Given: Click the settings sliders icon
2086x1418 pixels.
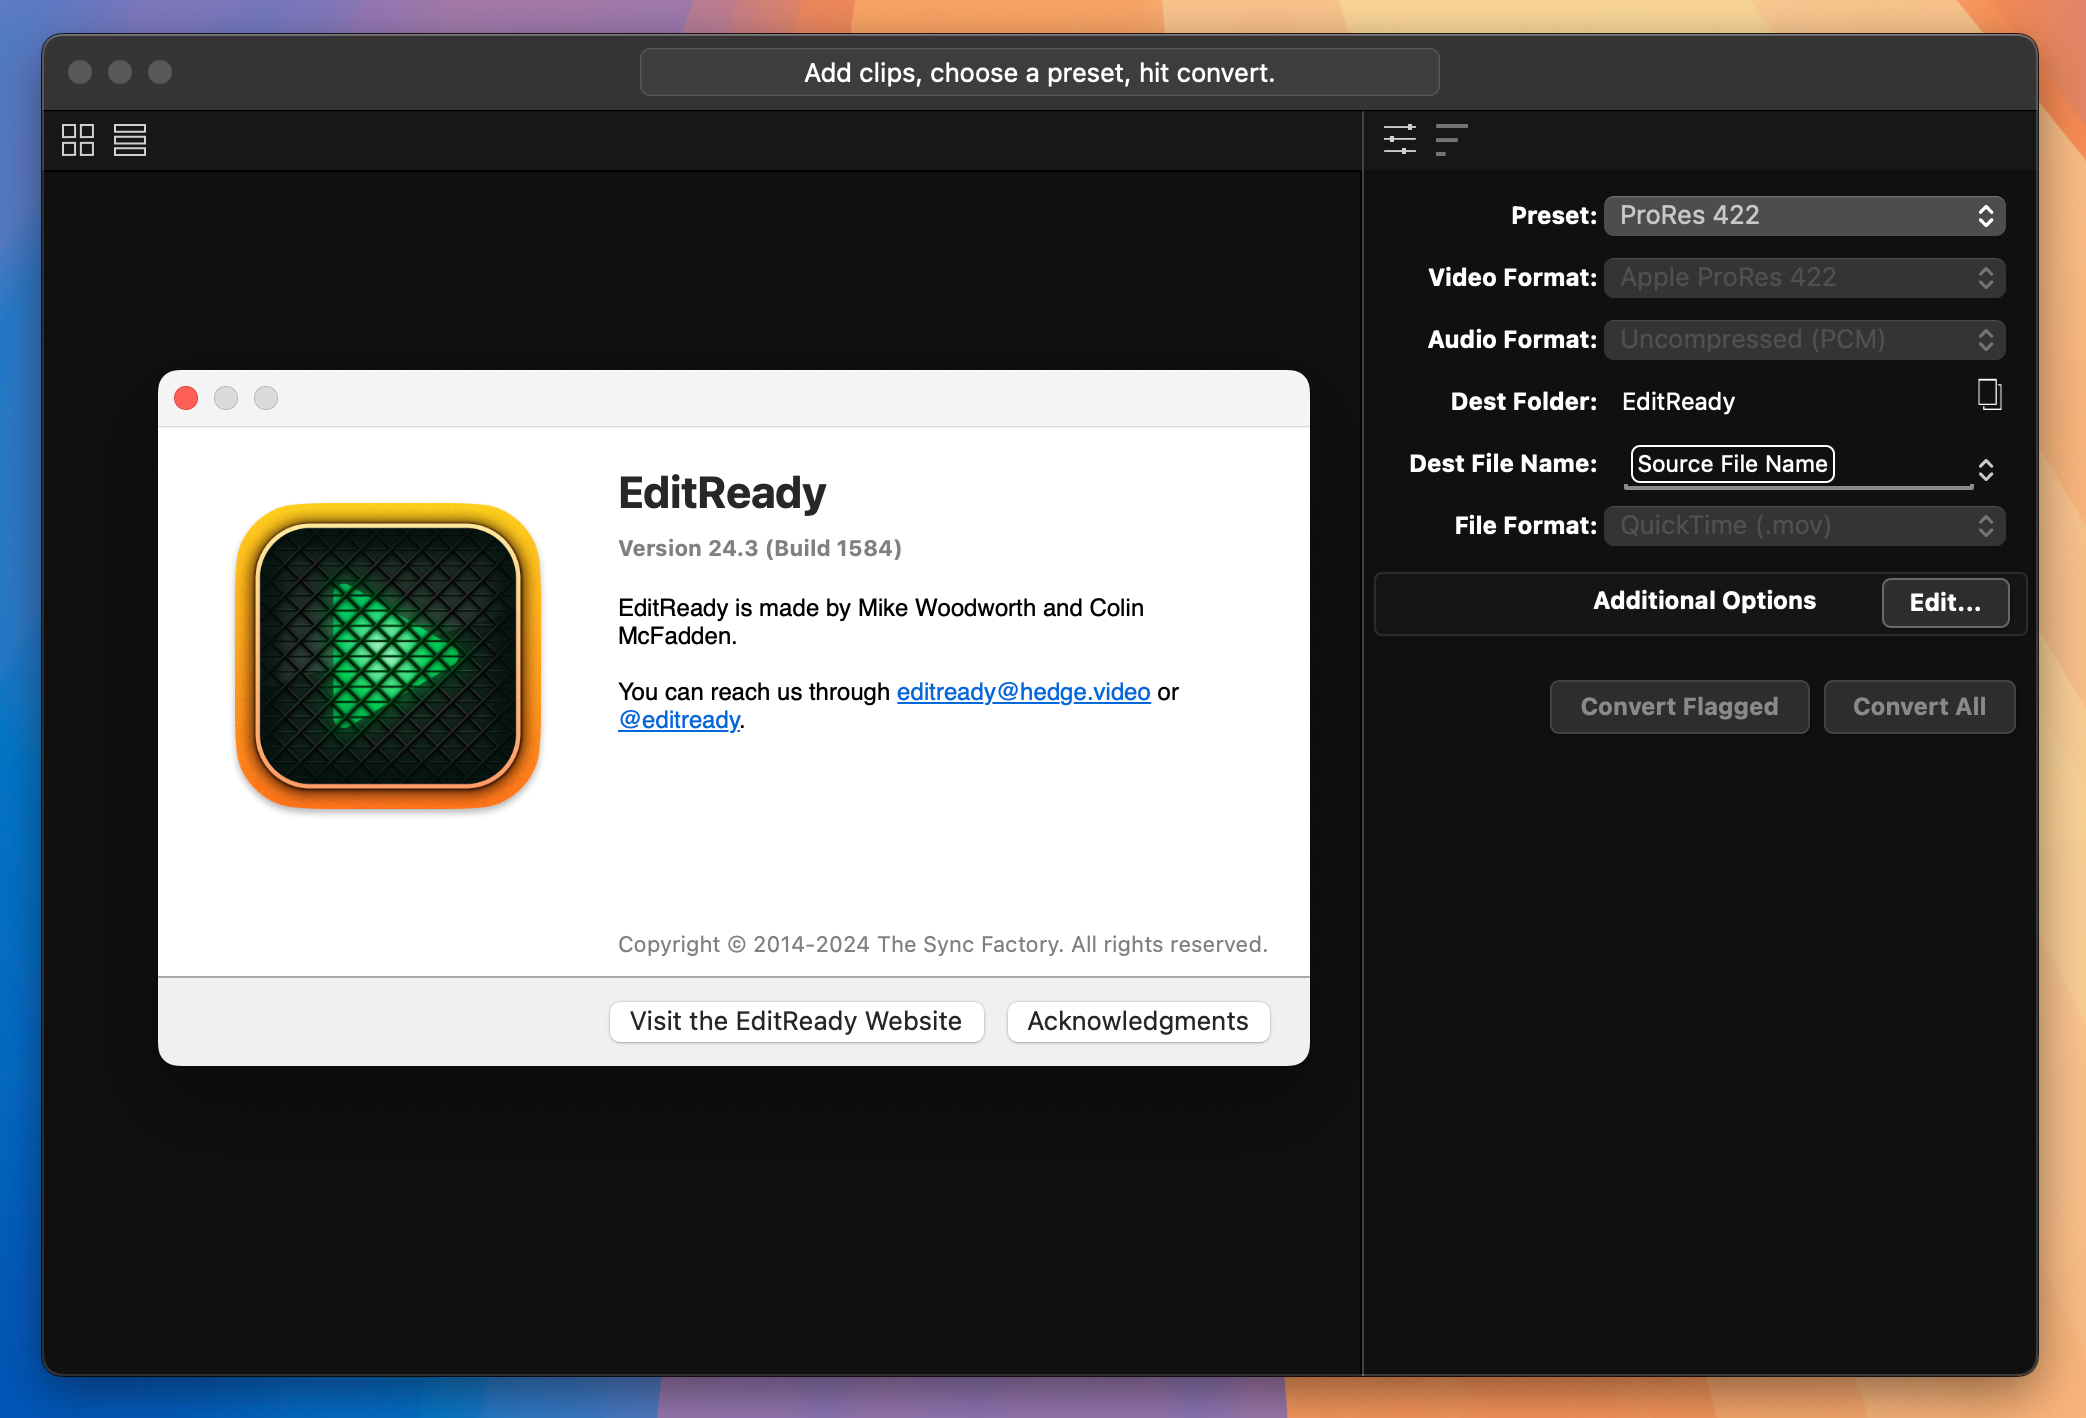Looking at the screenshot, I should (1401, 139).
